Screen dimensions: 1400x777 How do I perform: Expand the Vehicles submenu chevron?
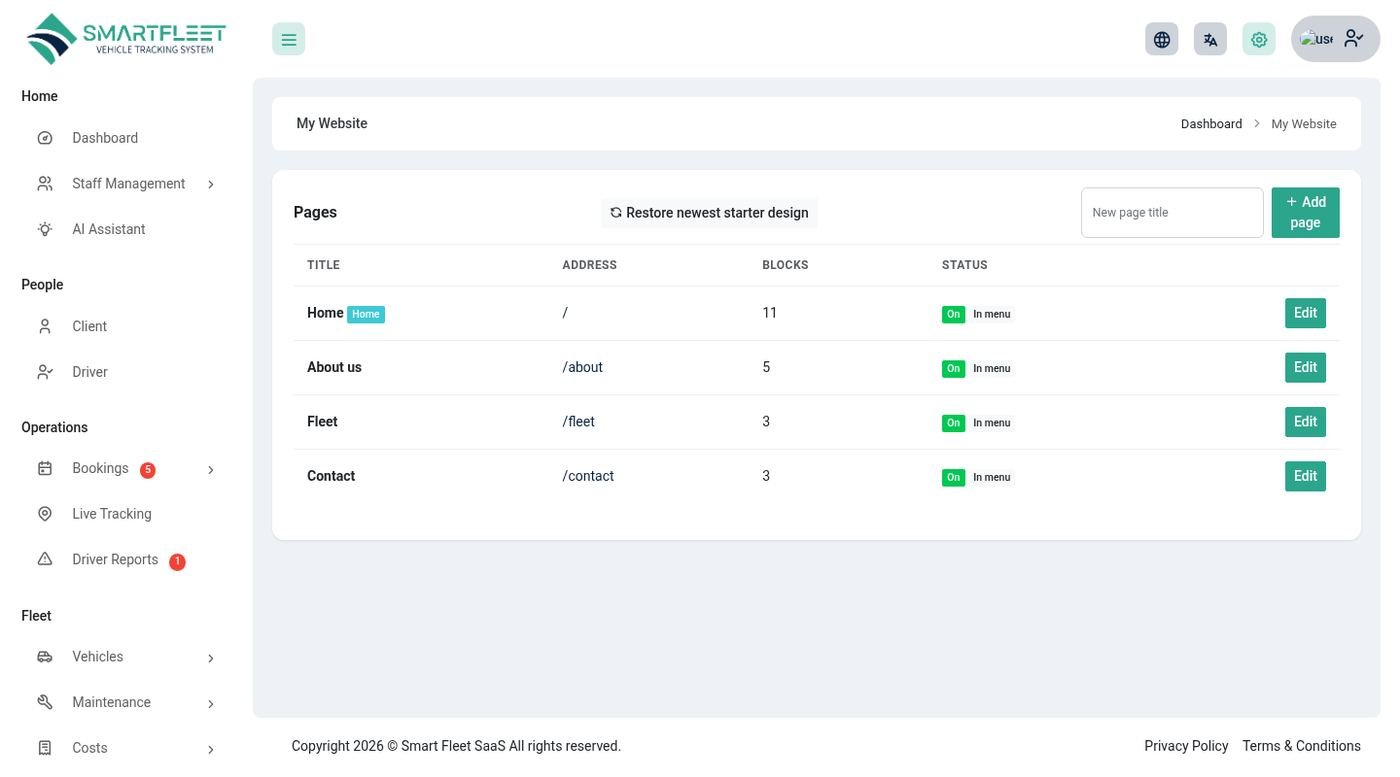click(x=210, y=658)
